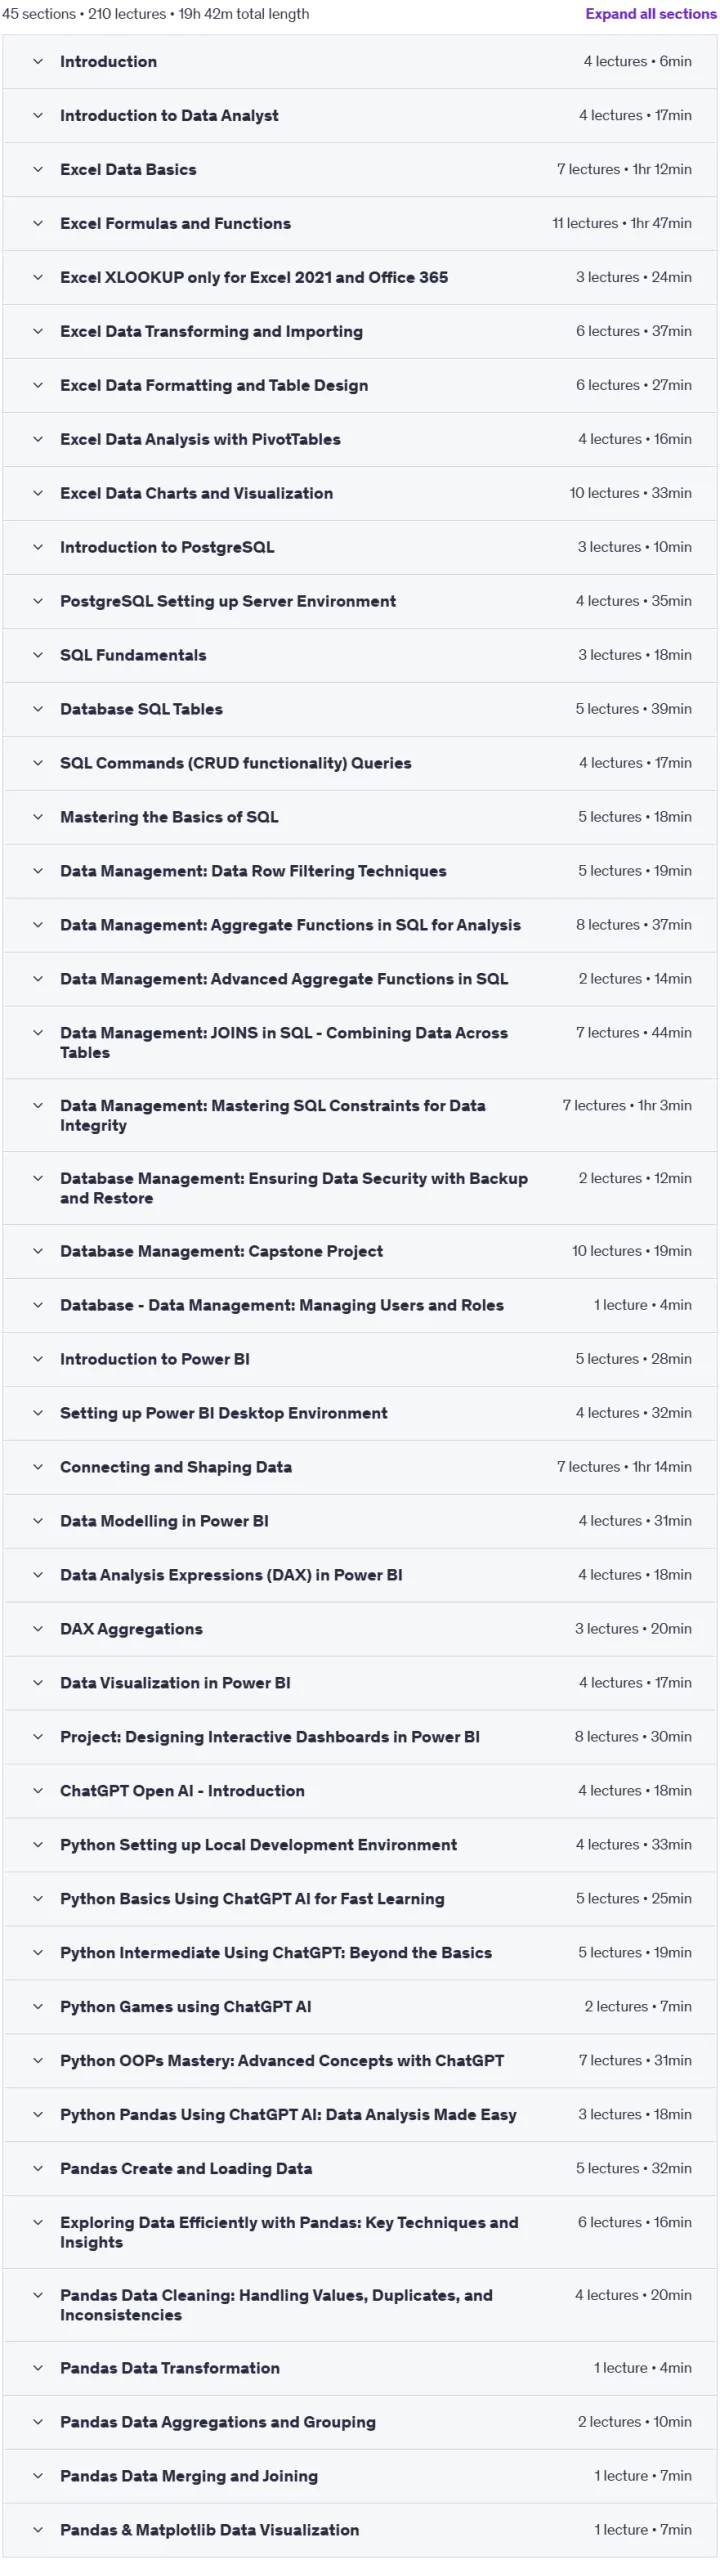The height and width of the screenshot is (2560, 720).
Task: Open Pandas Create and Loading Data section
Action: (x=360, y=2169)
